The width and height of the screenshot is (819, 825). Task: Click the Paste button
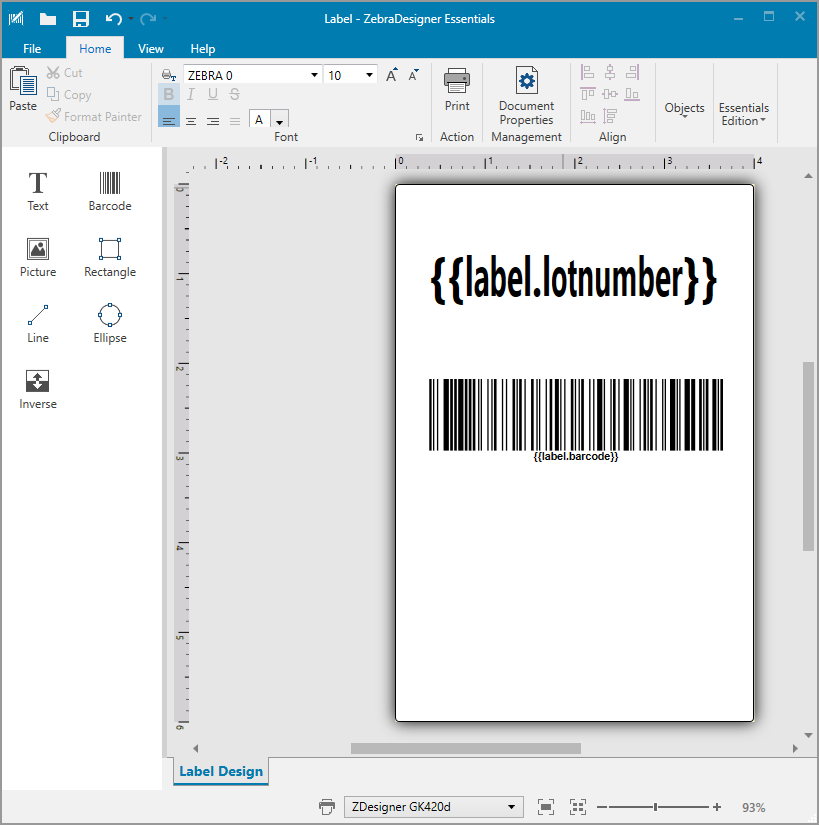click(23, 90)
